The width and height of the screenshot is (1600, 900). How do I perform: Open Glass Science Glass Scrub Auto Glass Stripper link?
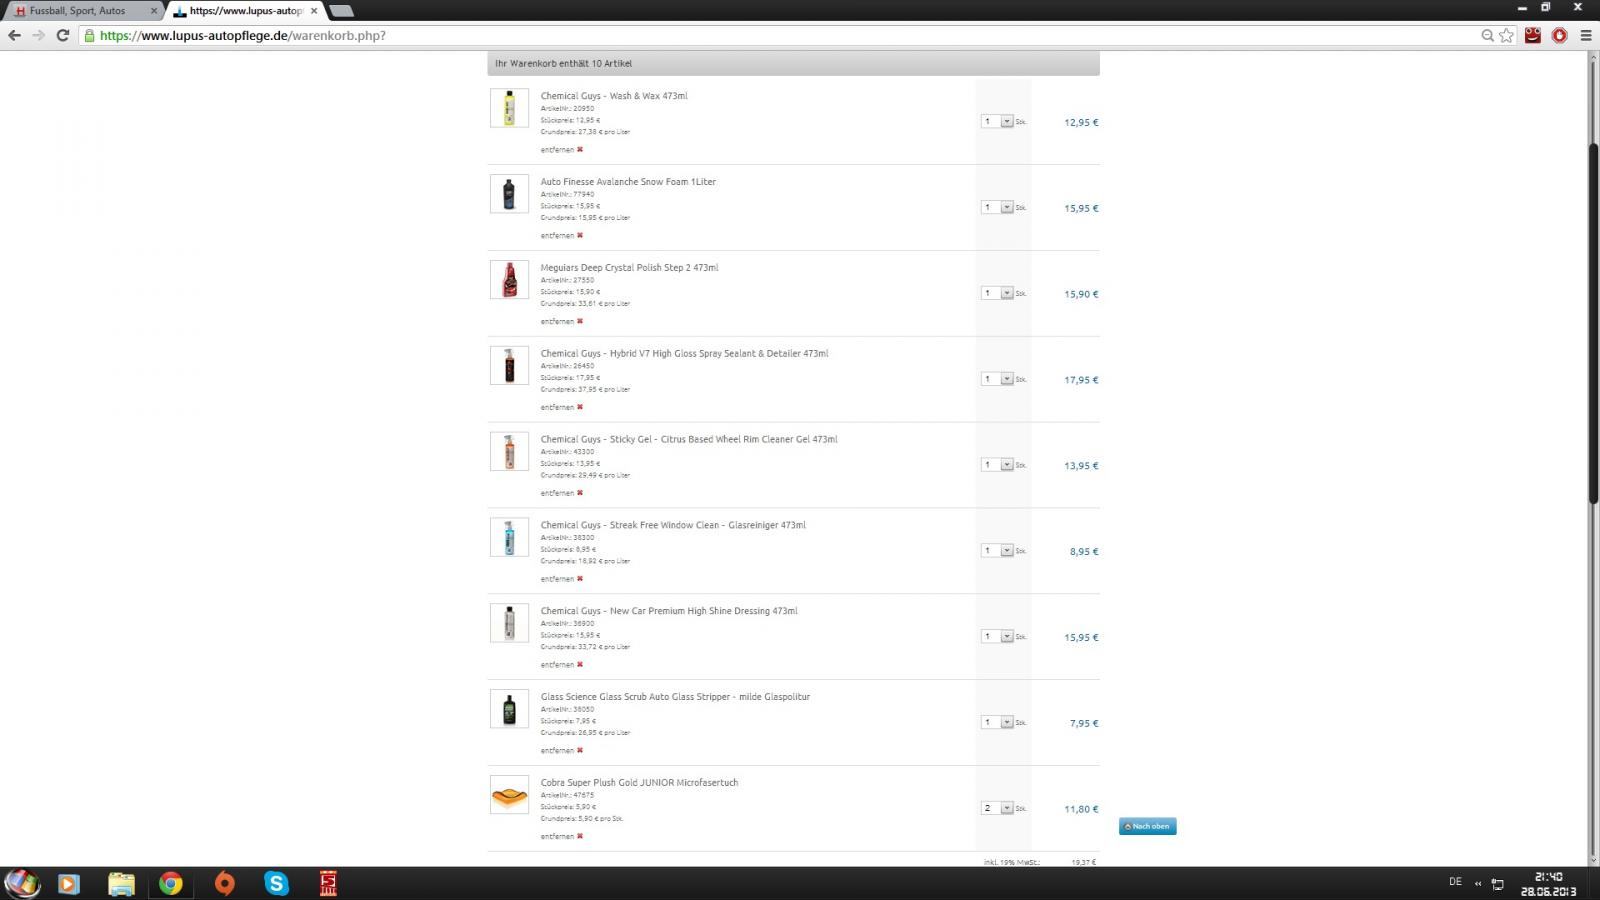coord(675,697)
